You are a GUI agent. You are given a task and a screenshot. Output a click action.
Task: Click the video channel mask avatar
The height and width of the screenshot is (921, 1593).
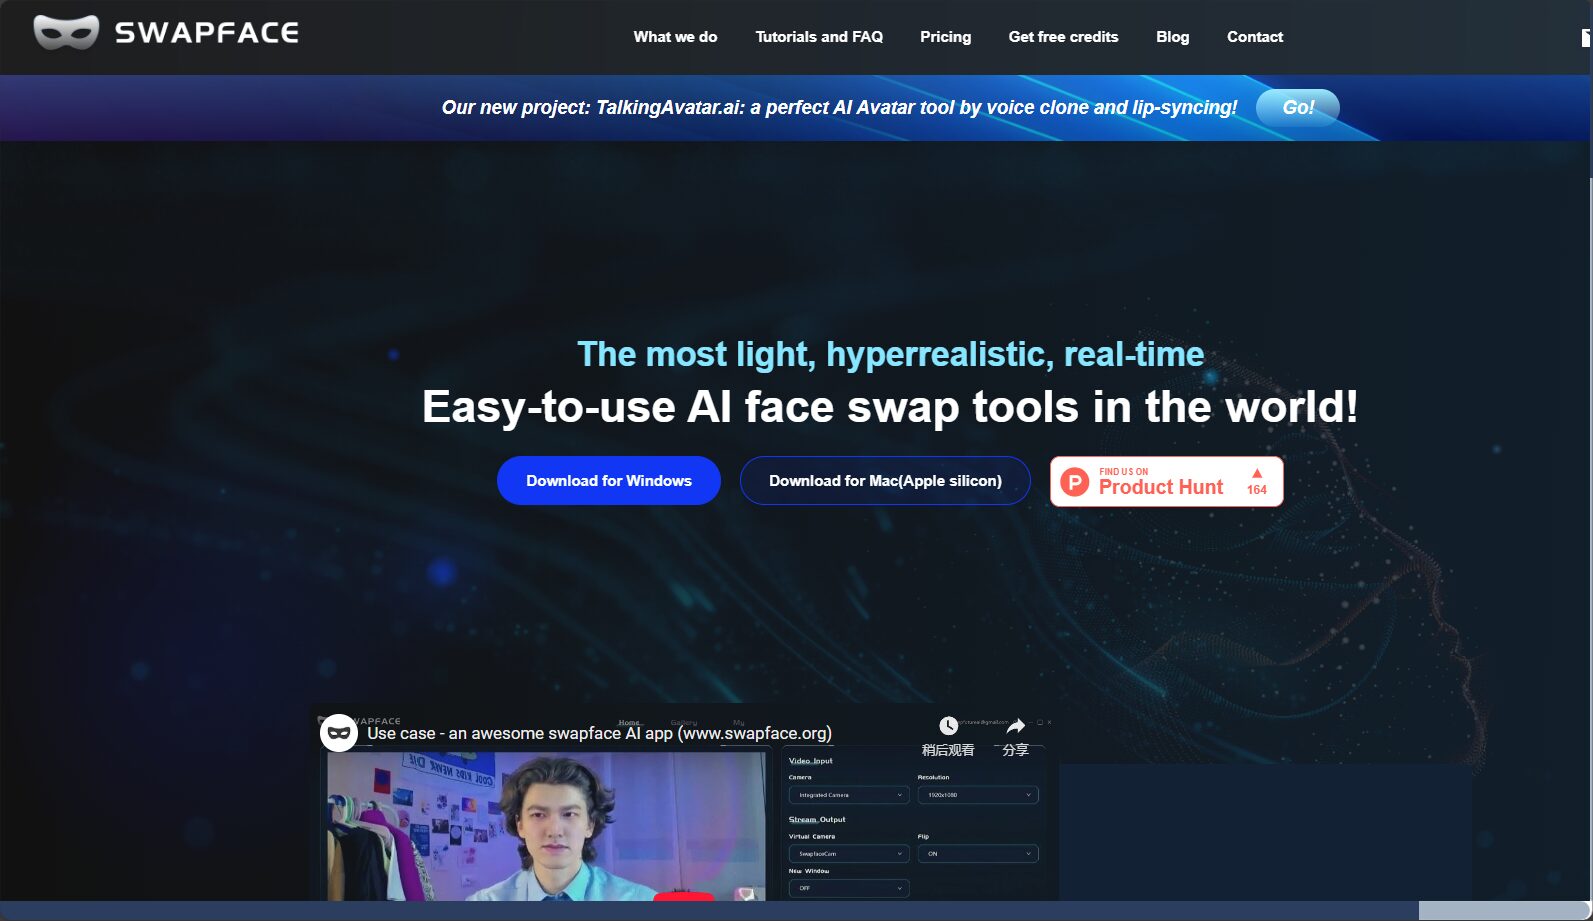coord(339,733)
